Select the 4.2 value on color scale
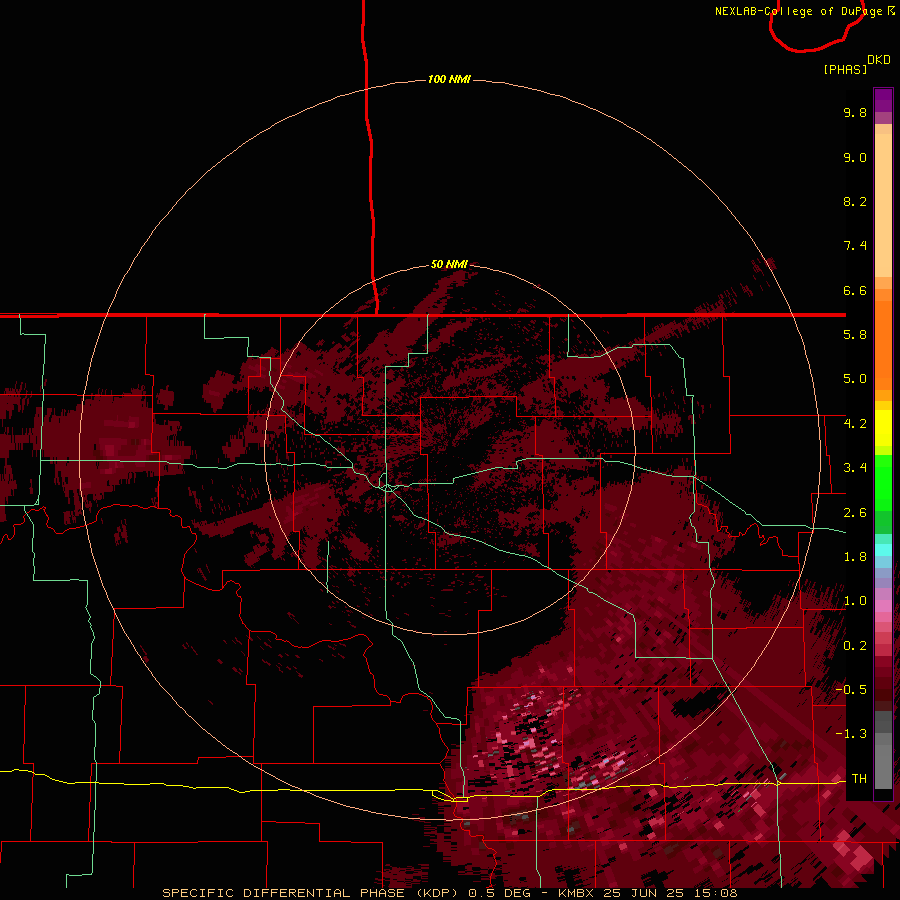 coord(855,424)
